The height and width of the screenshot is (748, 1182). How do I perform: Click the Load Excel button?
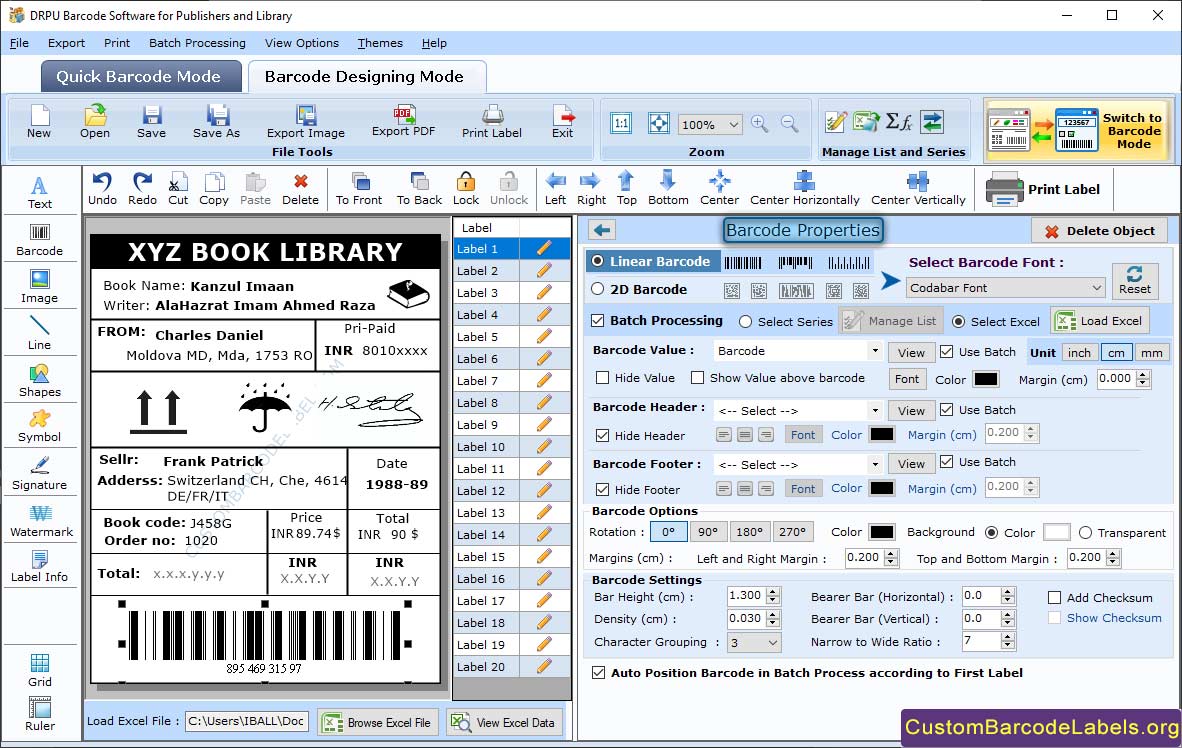pyautogui.click(x=1101, y=320)
